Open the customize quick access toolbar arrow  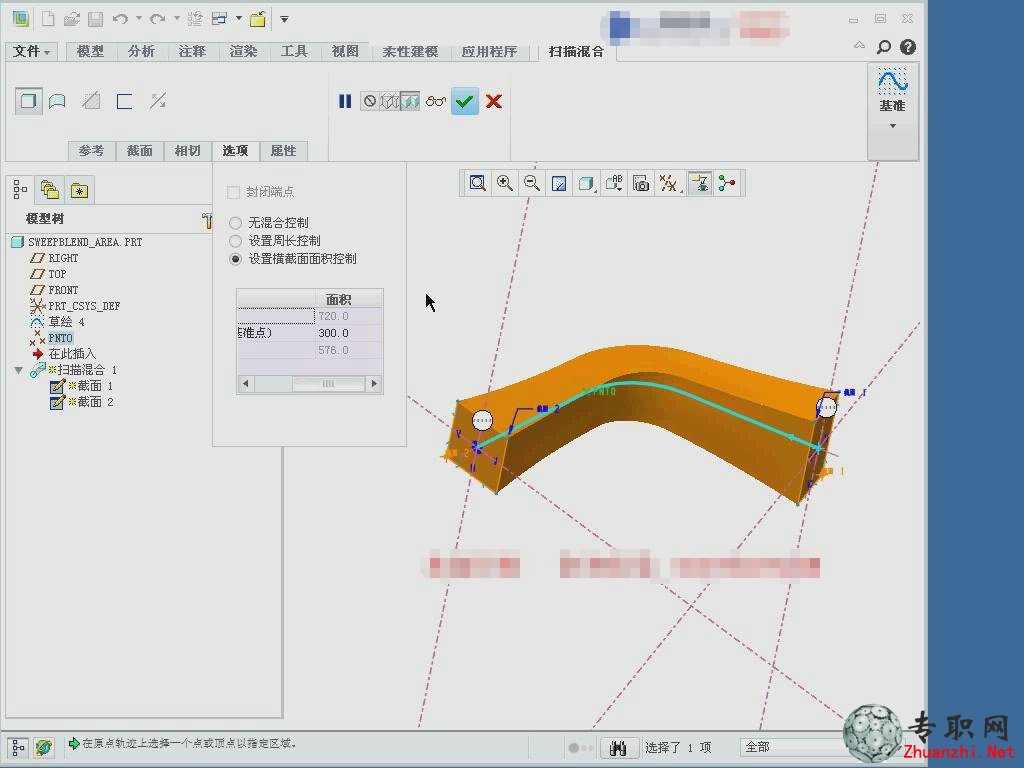click(284, 19)
